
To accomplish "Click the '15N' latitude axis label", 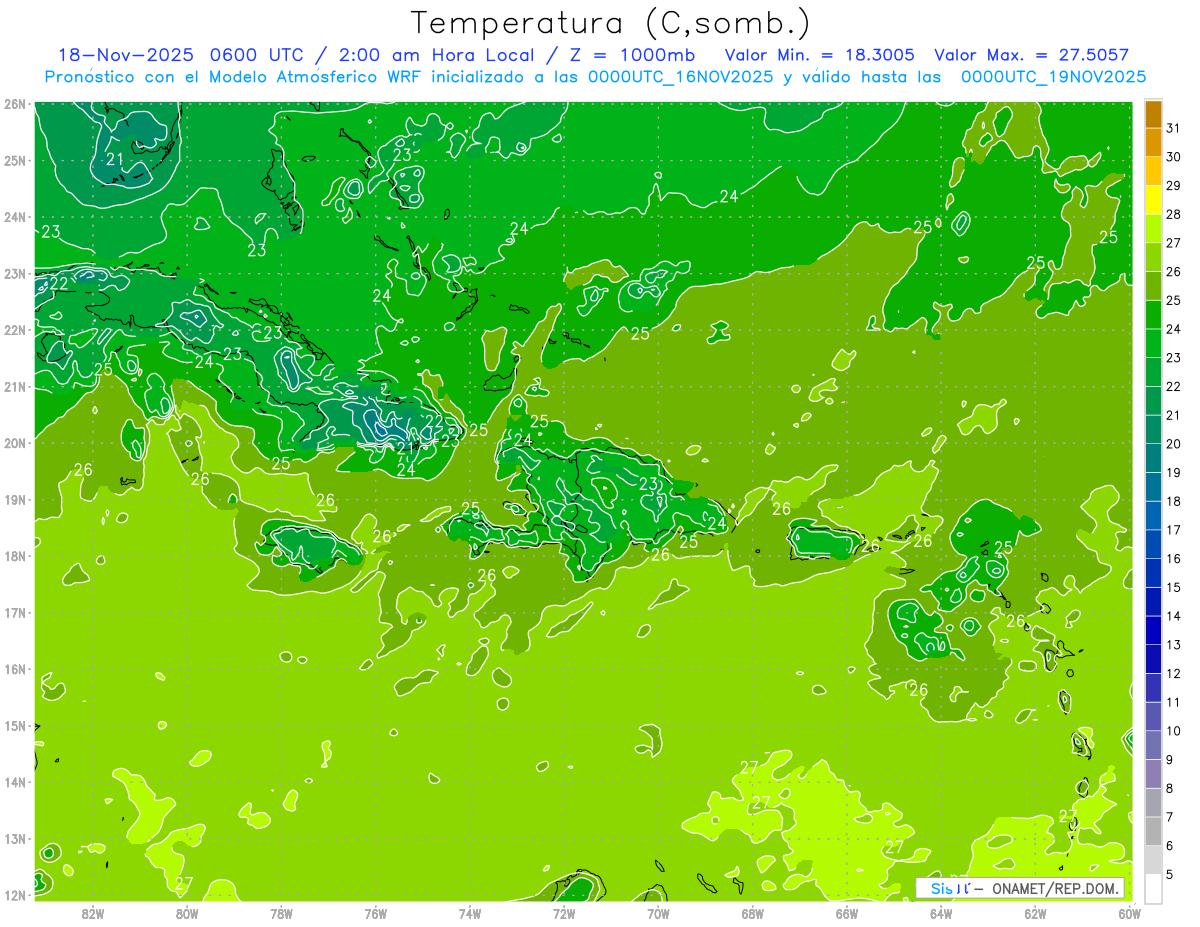I will click(x=15, y=726).
